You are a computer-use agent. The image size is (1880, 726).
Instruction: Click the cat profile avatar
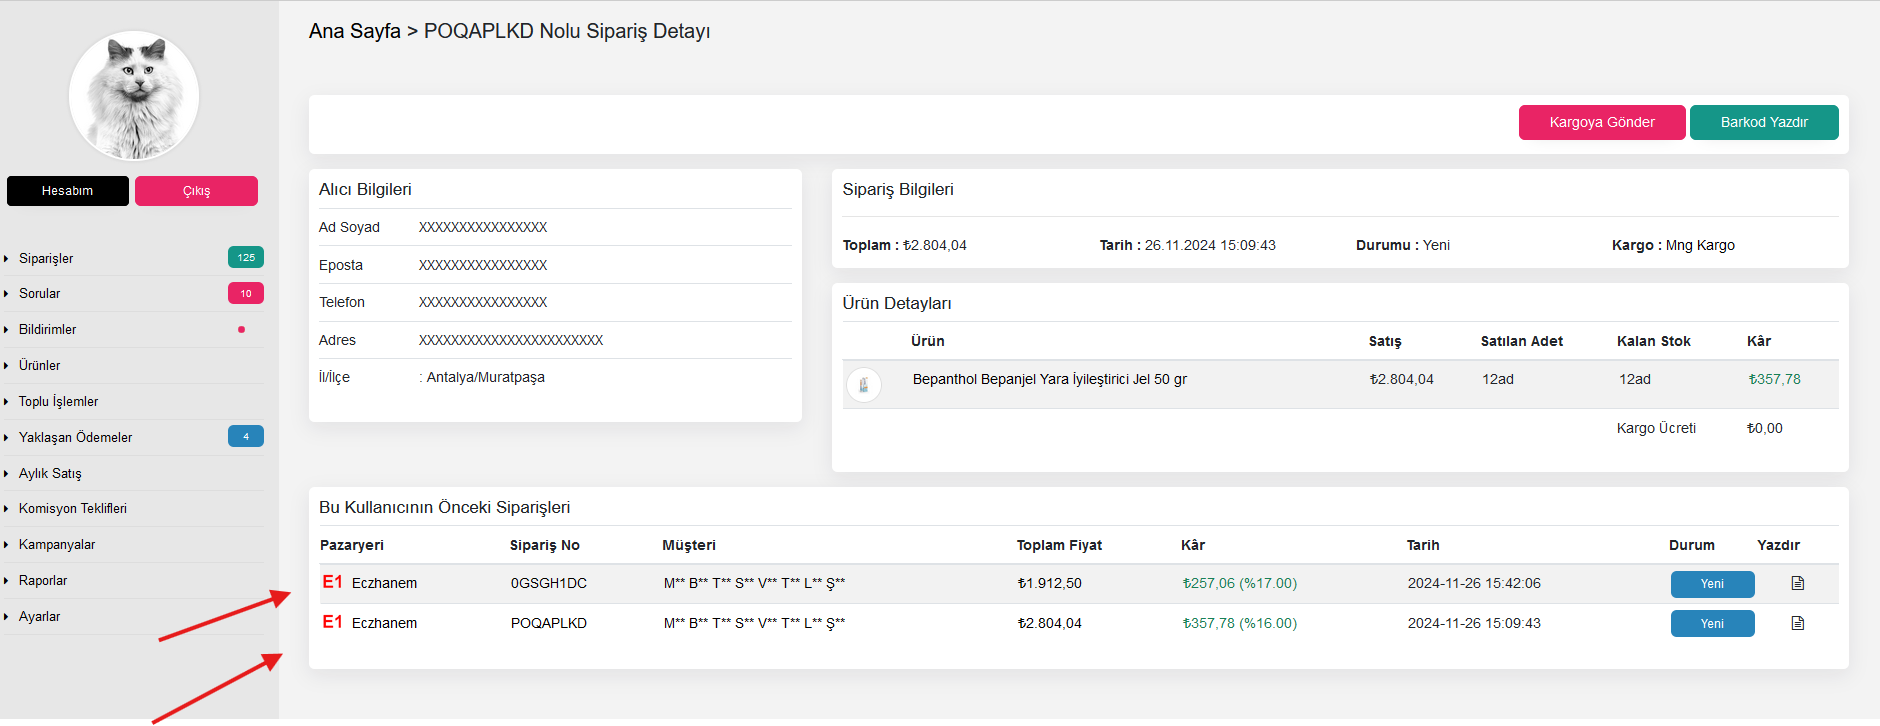pyautogui.click(x=134, y=96)
